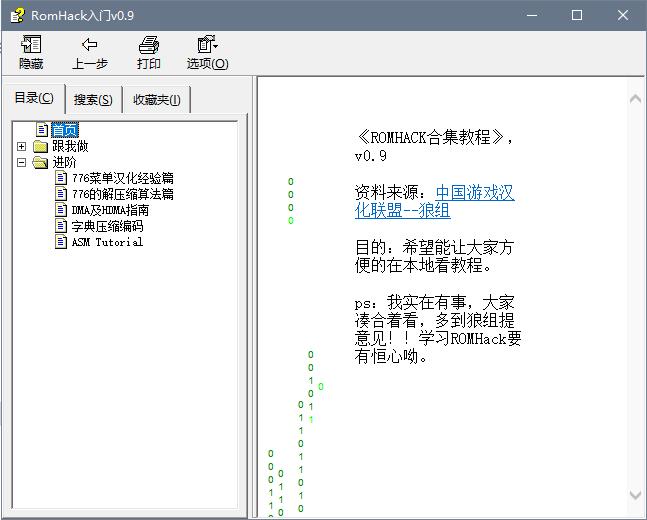This screenshot has height=520, width=647.
Task: Switch to the 搜索(S) tab
Action: (93, 100)
